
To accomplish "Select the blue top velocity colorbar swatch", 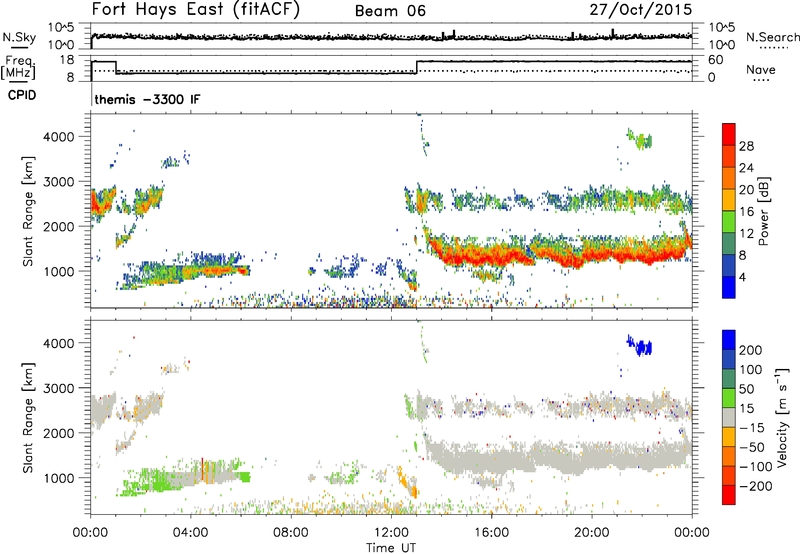I will (x=729, y=340).
